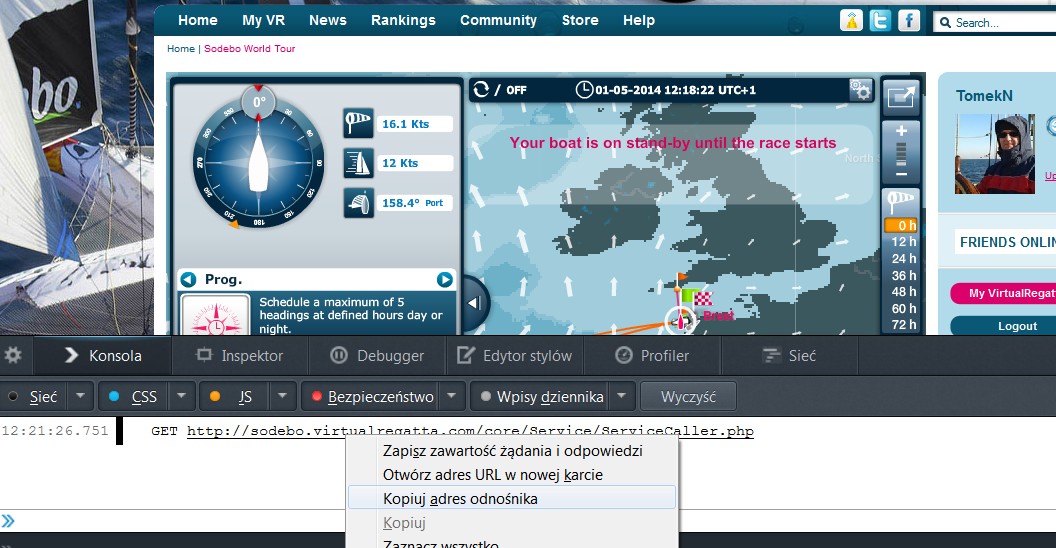Select the 36 h wind forecast

[x=902, y=275]
